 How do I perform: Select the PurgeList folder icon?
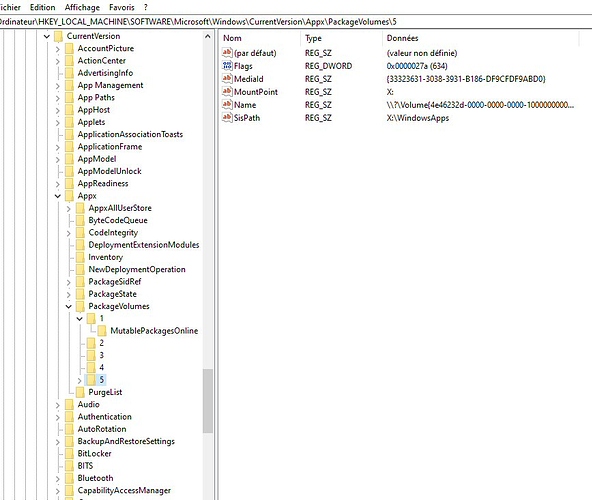tap(80, 392)
